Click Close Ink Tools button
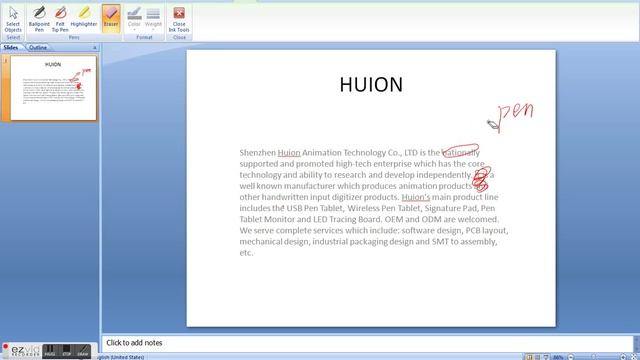The image size is (640, 360). (179, 20)
